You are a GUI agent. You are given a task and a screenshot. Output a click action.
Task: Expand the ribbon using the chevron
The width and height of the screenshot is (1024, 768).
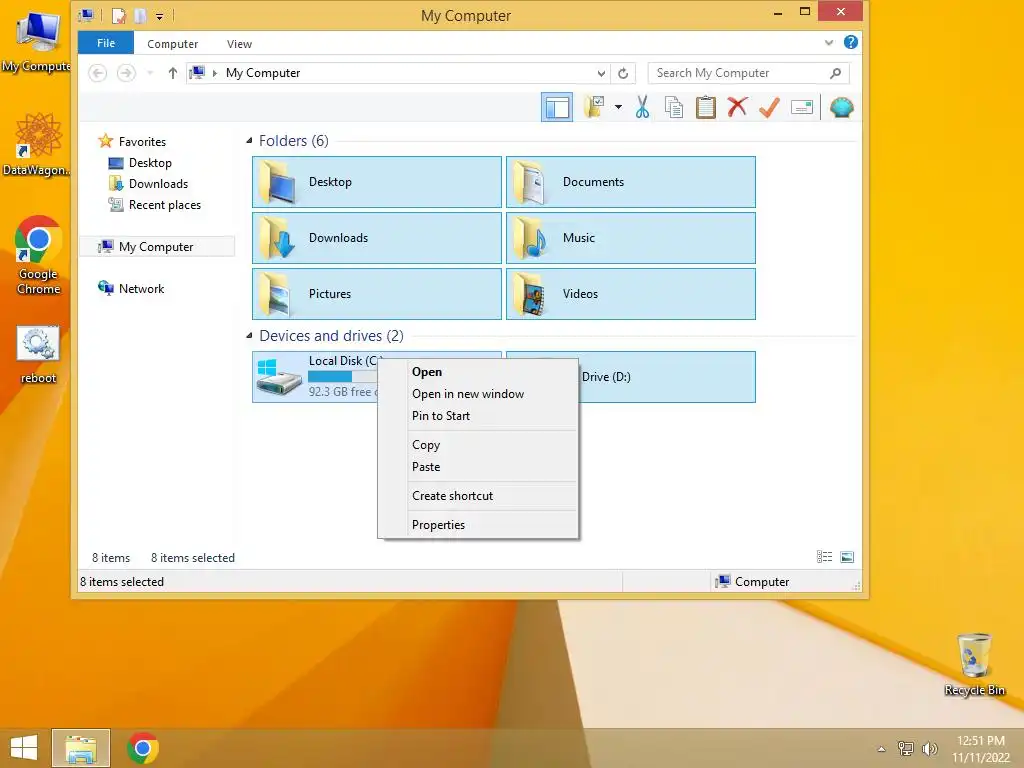(829, 42)
